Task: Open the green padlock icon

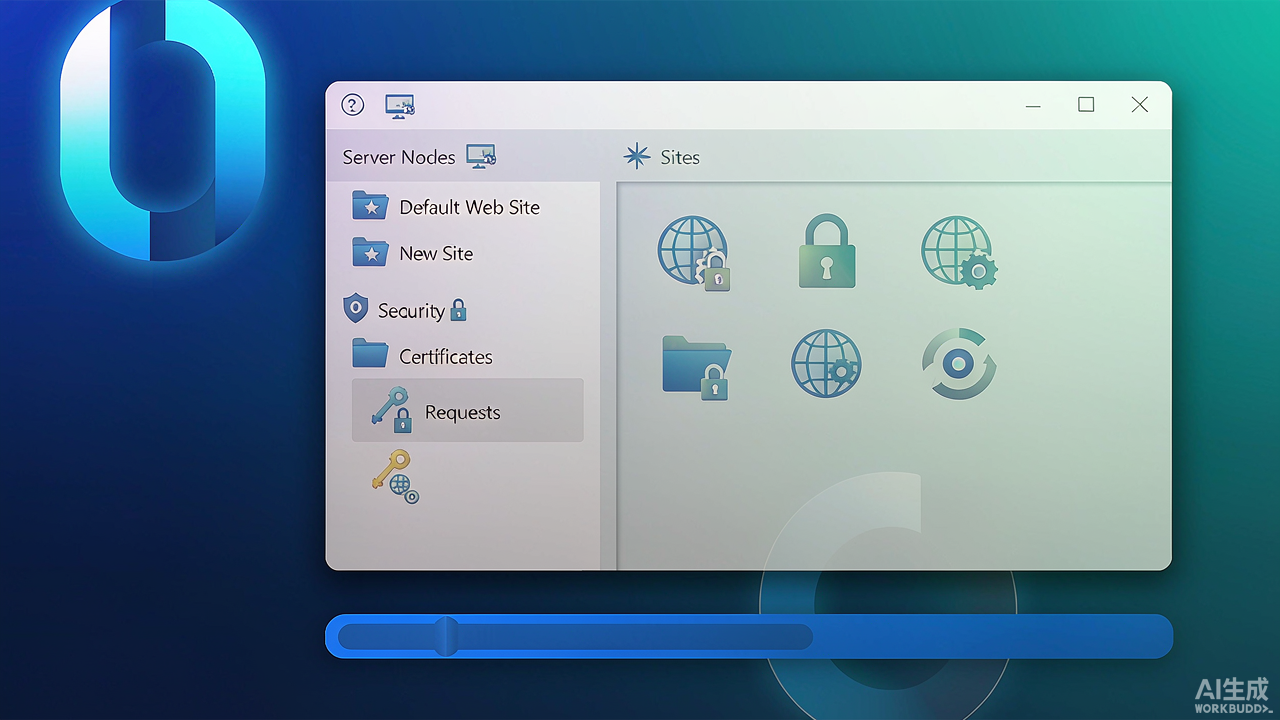Action: click(827, 251)
